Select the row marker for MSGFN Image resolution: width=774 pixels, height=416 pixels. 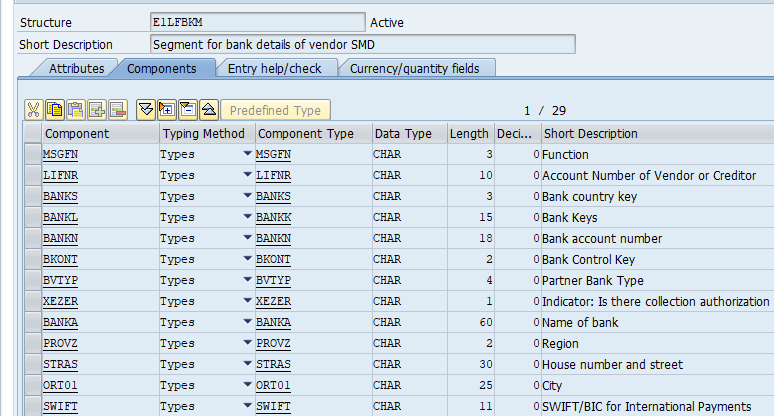[32, 155]
